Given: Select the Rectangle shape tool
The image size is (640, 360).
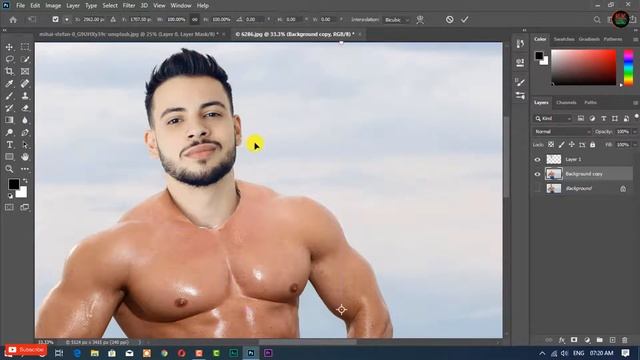Looking at the screenshot, I should tap(9, 157).
